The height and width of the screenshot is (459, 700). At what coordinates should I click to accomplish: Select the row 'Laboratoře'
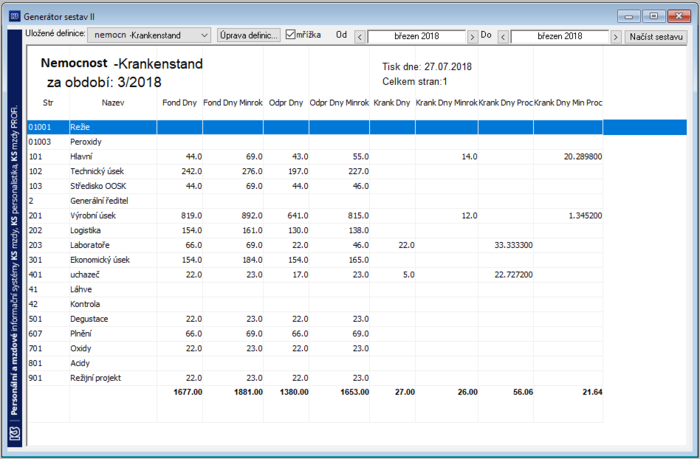coord(315,245)
